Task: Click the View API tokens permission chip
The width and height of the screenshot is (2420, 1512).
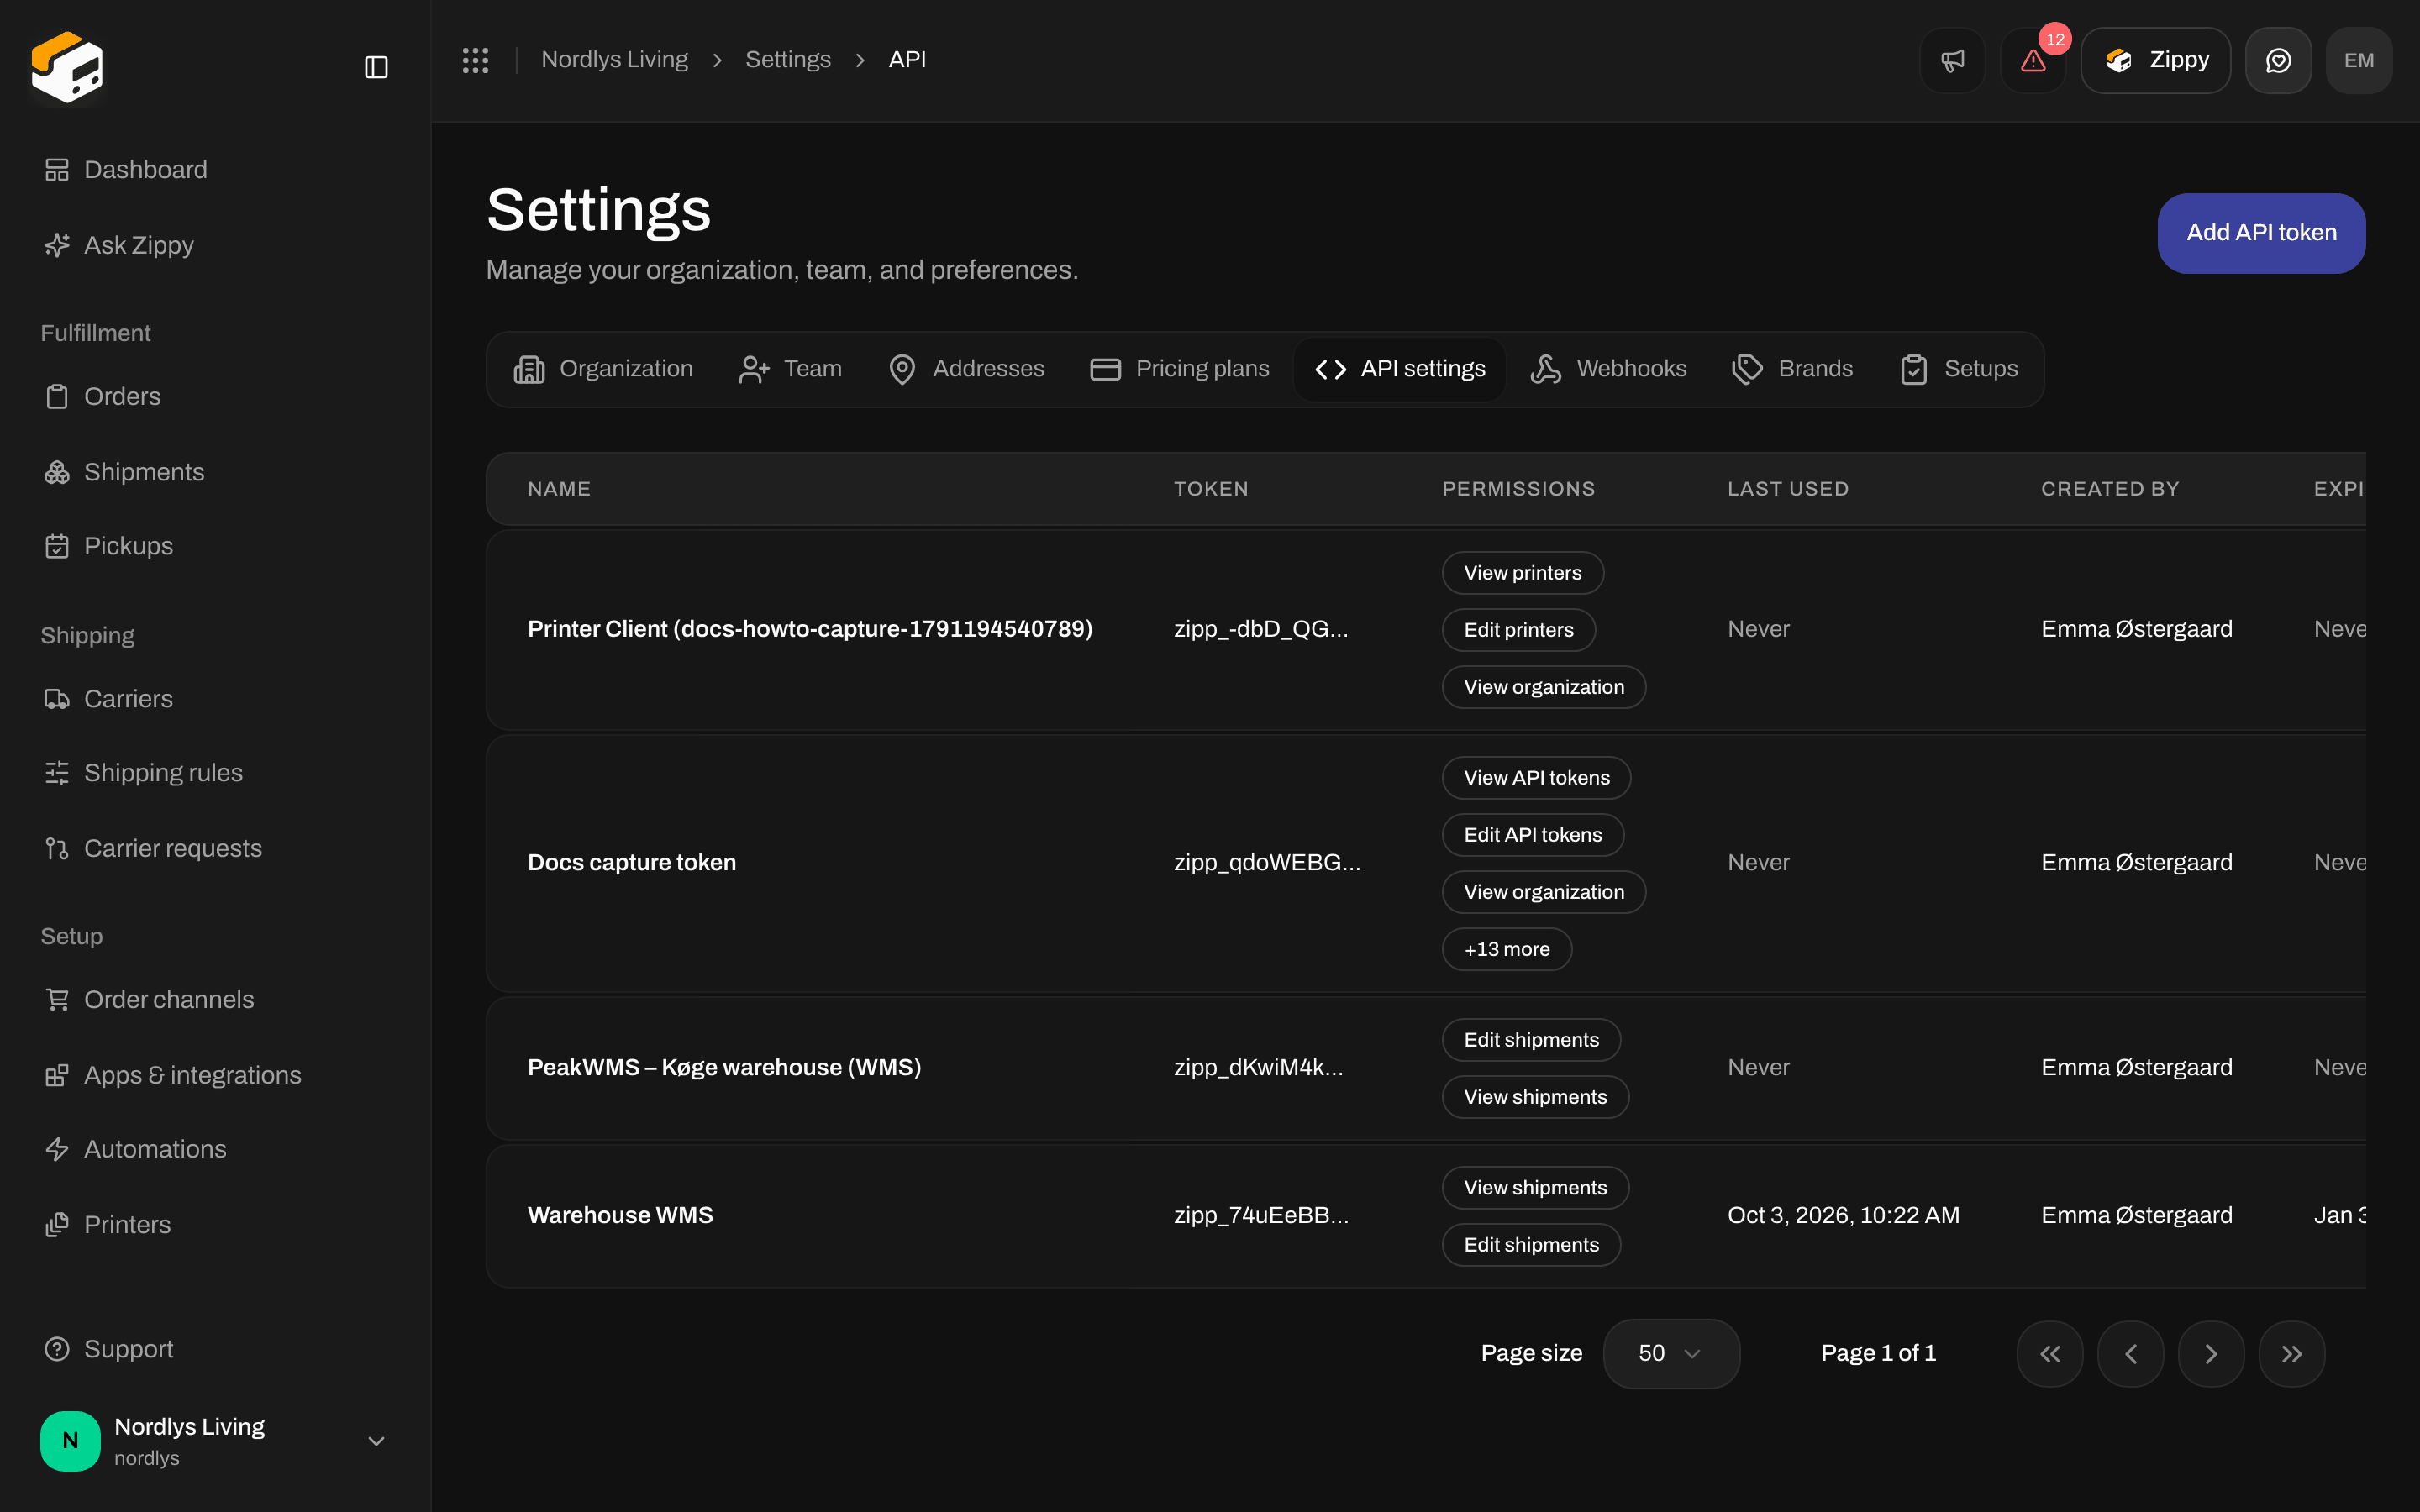Action: click(1536, 778)
